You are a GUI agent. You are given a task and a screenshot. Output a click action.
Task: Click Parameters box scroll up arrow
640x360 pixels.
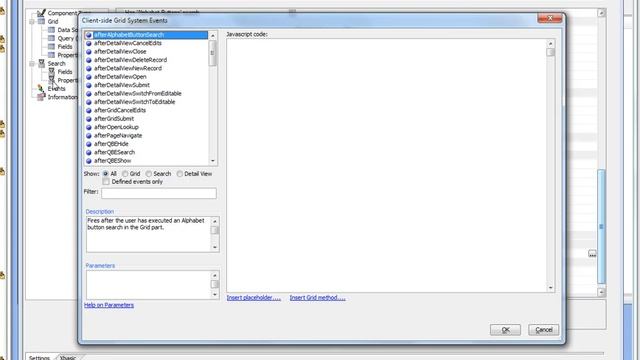tap(215, 276)
